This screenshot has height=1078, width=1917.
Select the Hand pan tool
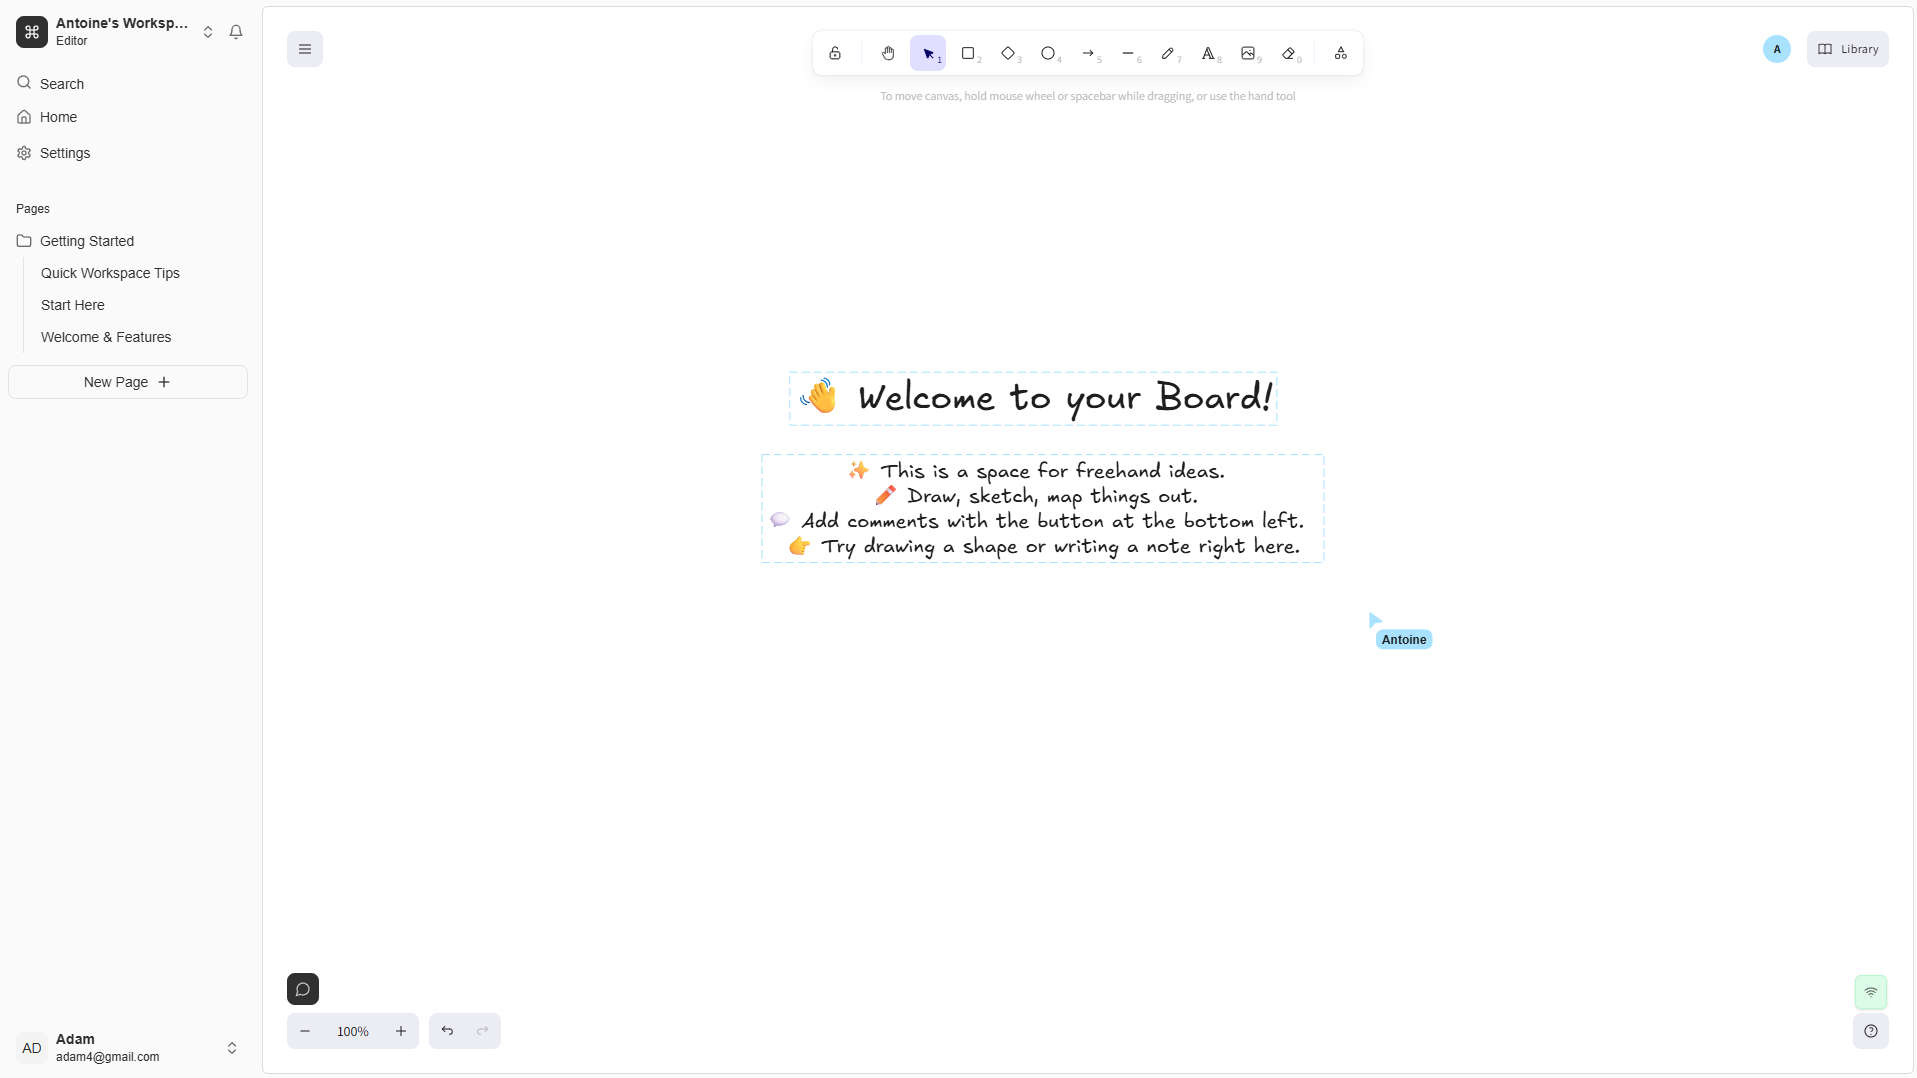[887, 53]
